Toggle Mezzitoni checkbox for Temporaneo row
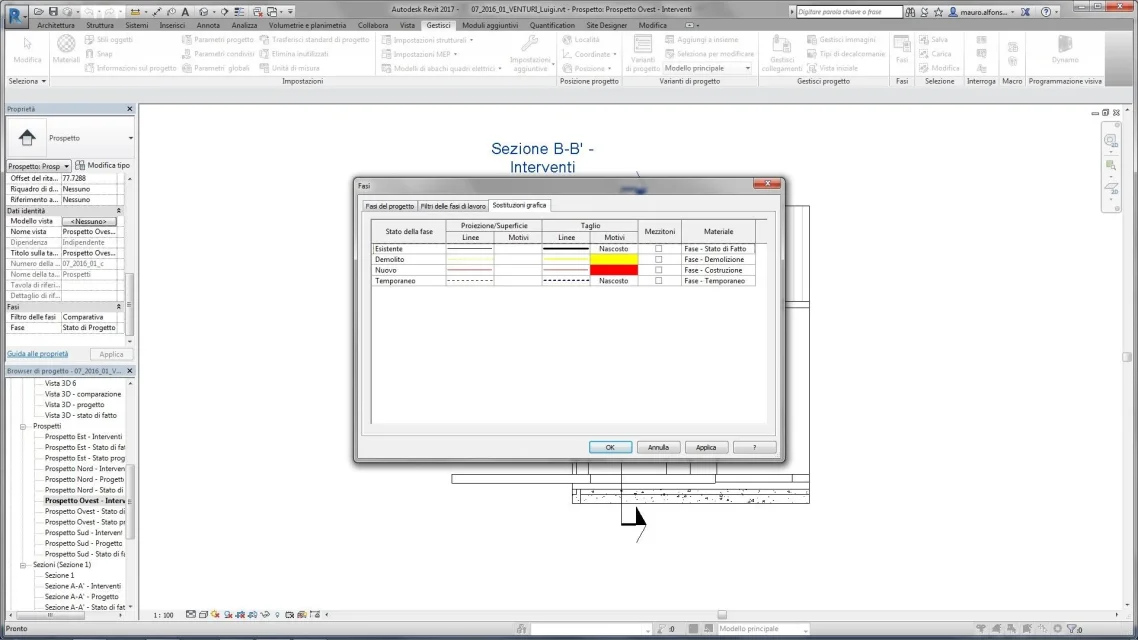The height and width of the screenshot is (640, 1138). click(x=658, y=281)
